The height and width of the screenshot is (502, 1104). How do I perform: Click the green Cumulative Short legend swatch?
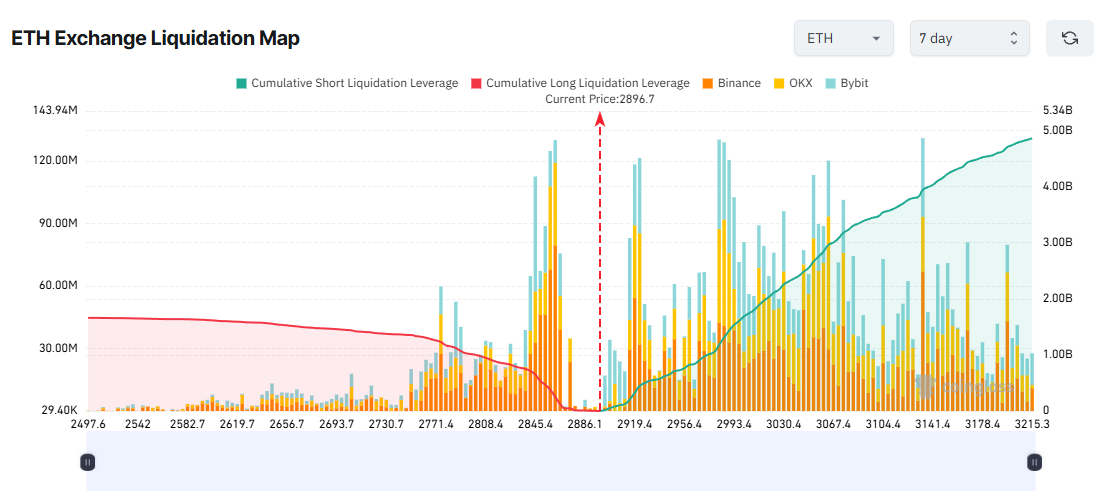pyautogui.click(x=241, y=83)
